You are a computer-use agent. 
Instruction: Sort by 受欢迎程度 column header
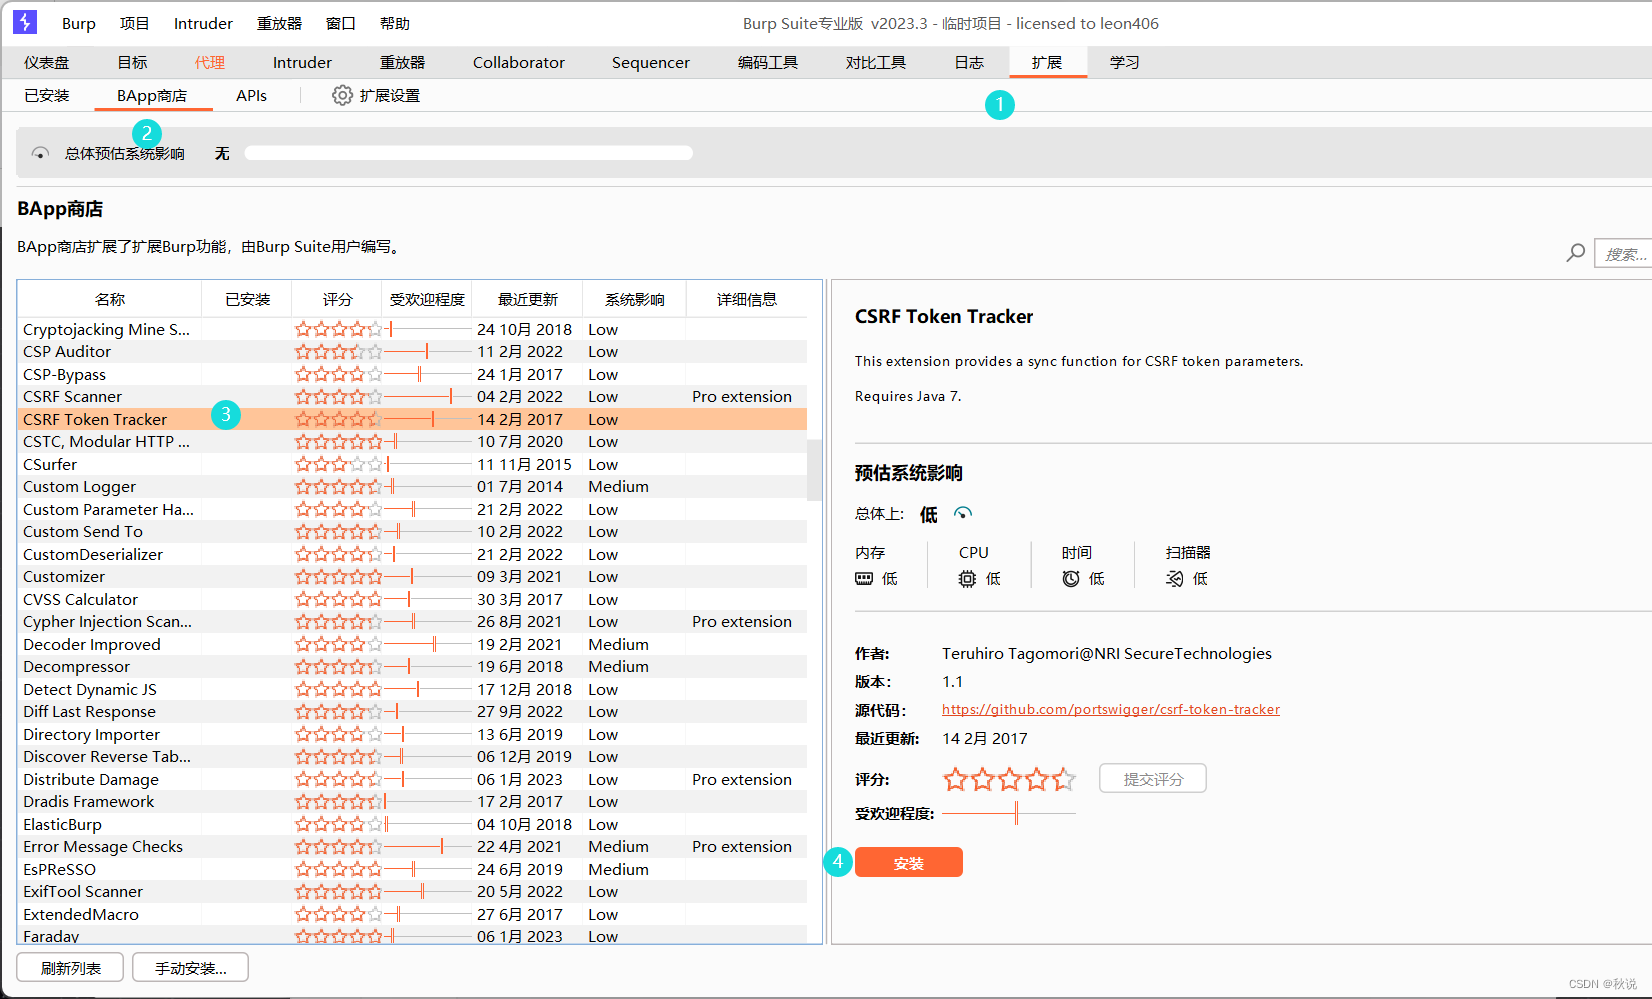pyautogui.click(x=427, y=299)
